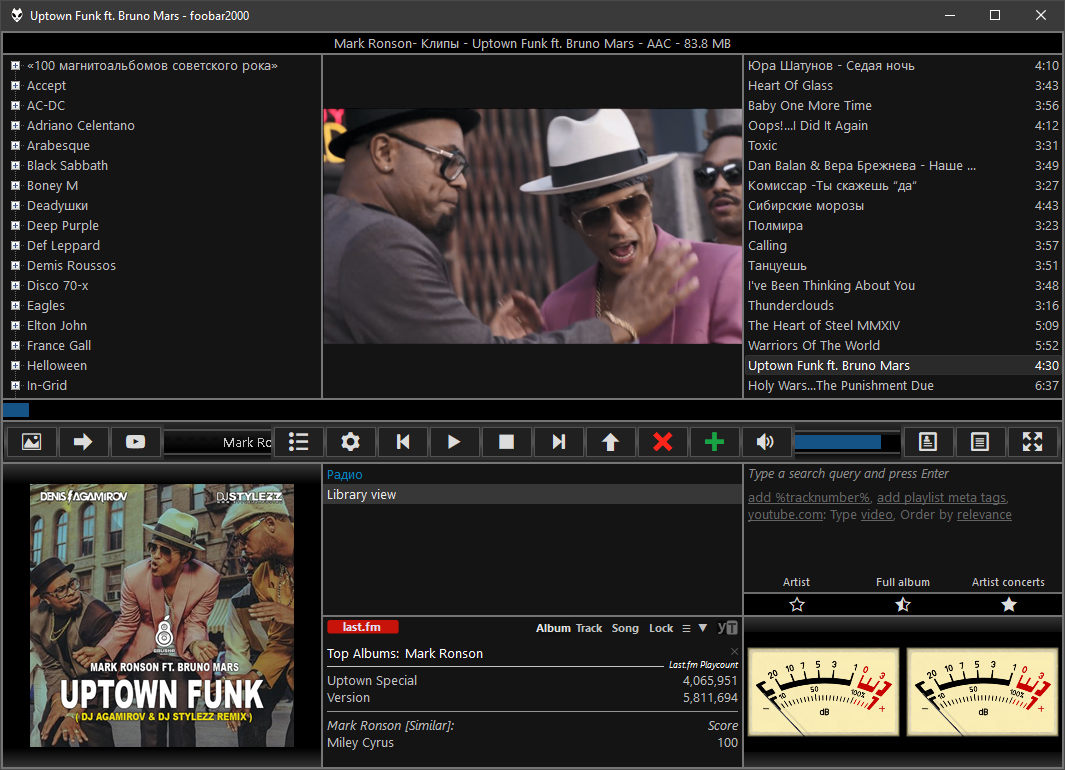Open the last.fm panel dropdown triangle
This screenshot has width=1065, height=770.
coord(703,628)
